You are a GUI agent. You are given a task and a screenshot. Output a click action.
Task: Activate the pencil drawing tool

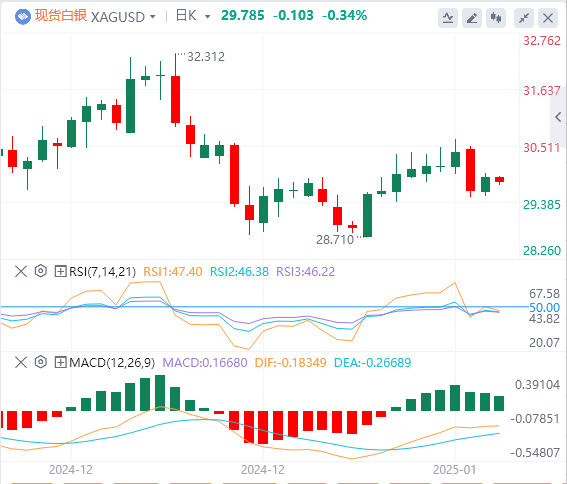pos(472,18)
